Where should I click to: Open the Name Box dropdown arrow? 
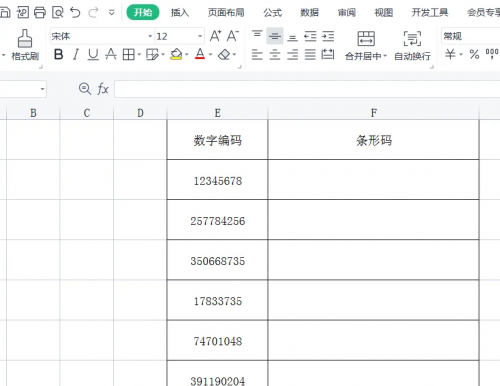pos(42,89)
